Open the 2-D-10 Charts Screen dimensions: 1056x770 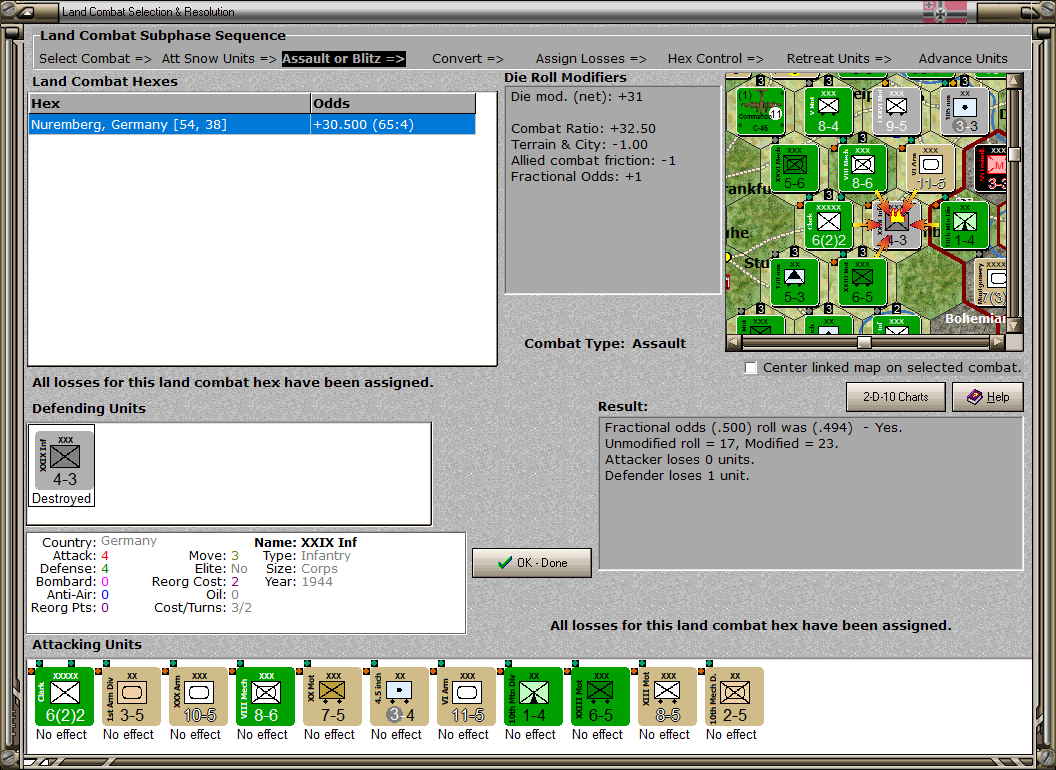896,397
